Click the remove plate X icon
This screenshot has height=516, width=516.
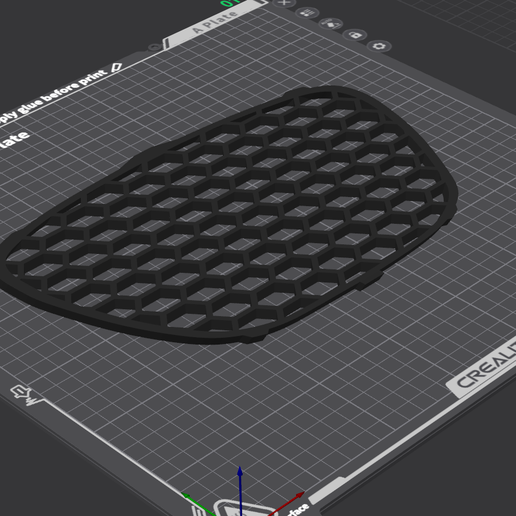[284, 3]
